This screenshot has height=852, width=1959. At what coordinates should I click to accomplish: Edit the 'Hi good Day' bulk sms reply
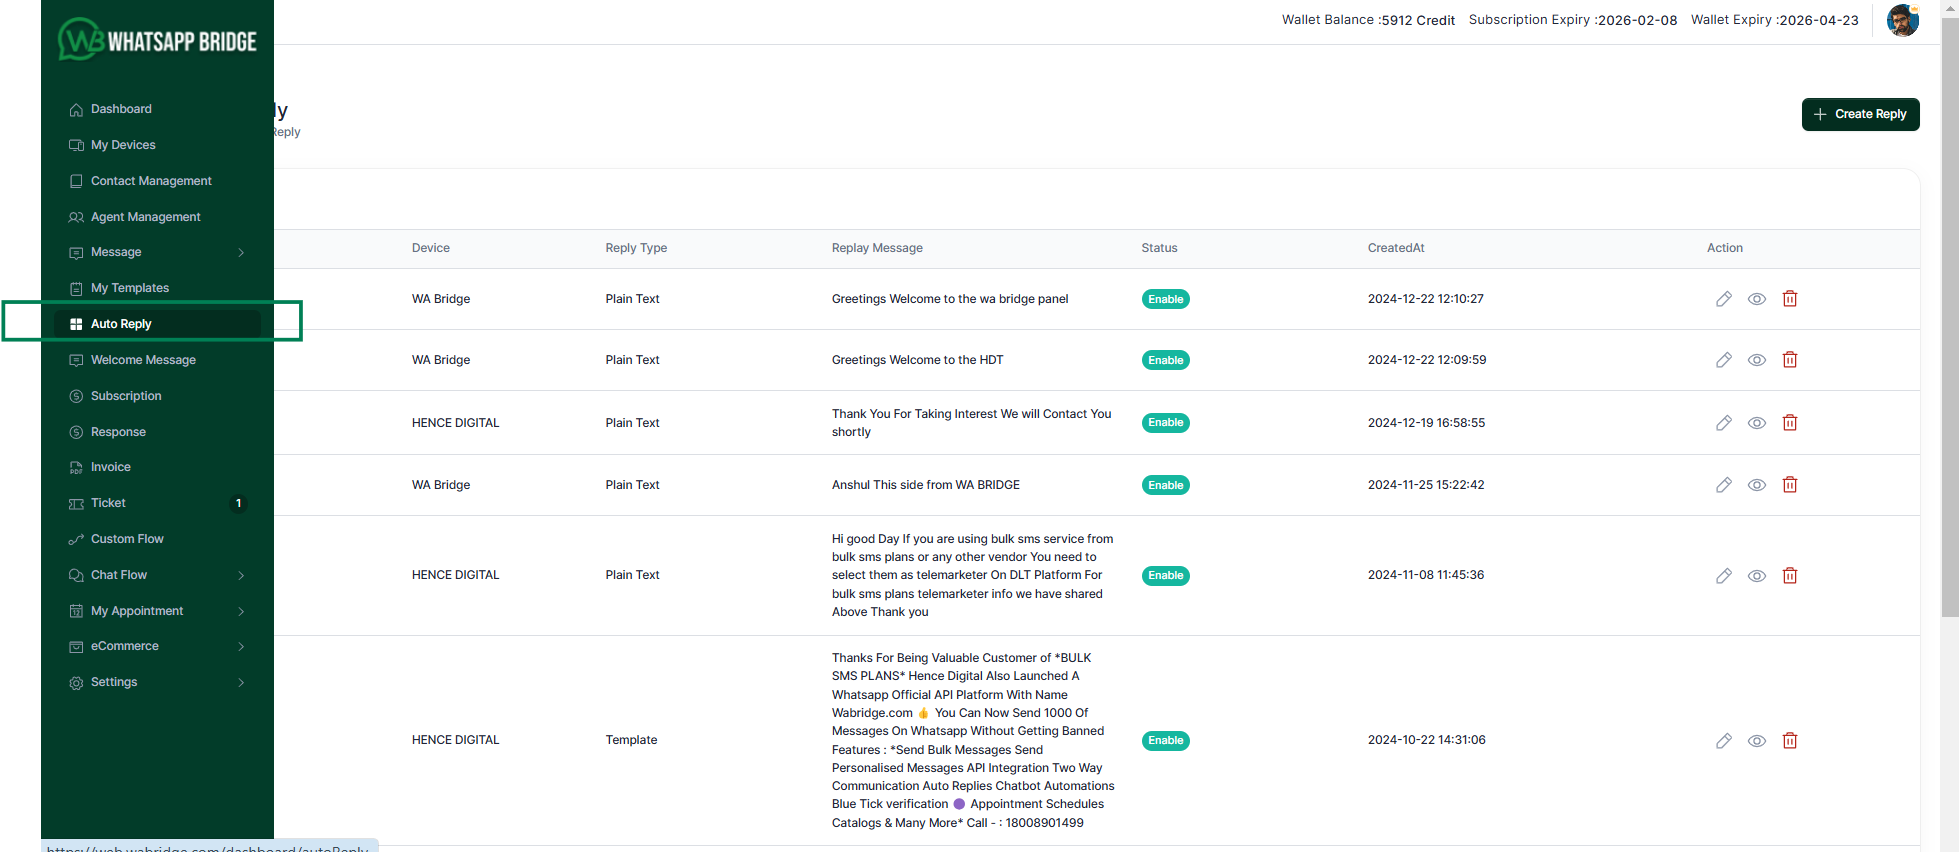[1724, 576]
